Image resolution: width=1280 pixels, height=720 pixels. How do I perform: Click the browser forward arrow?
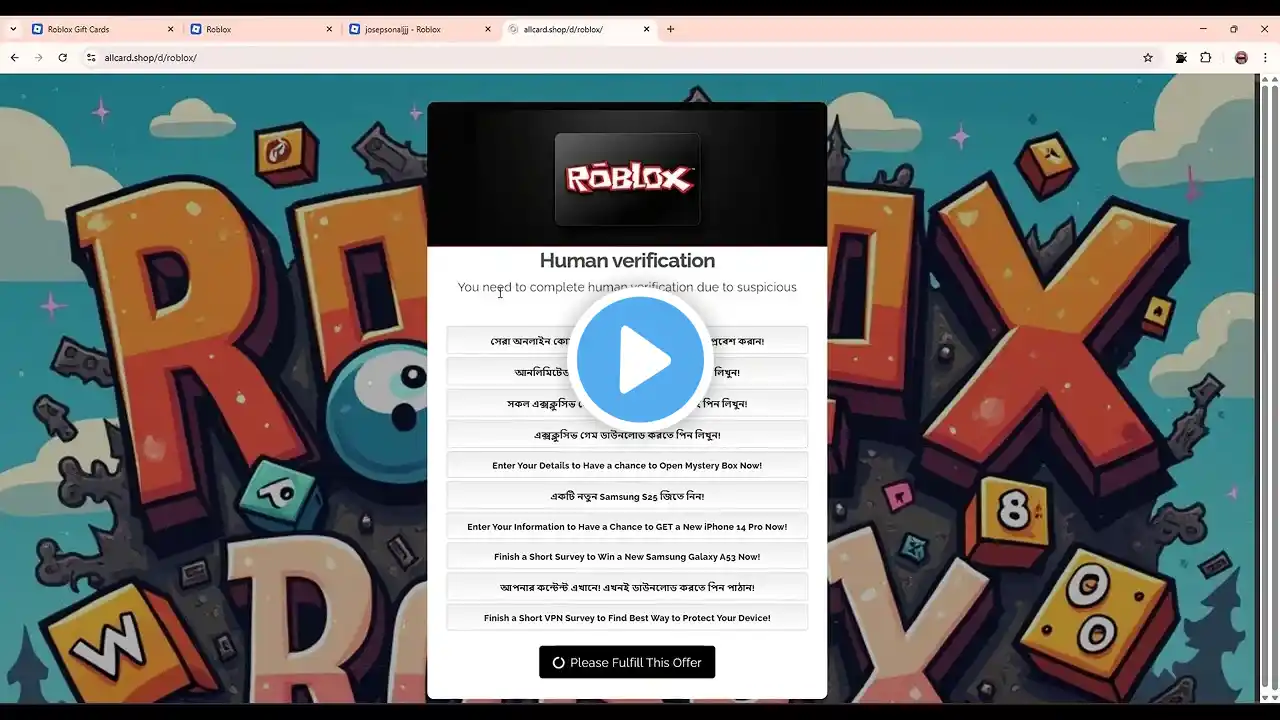click(x=39, y=58)
